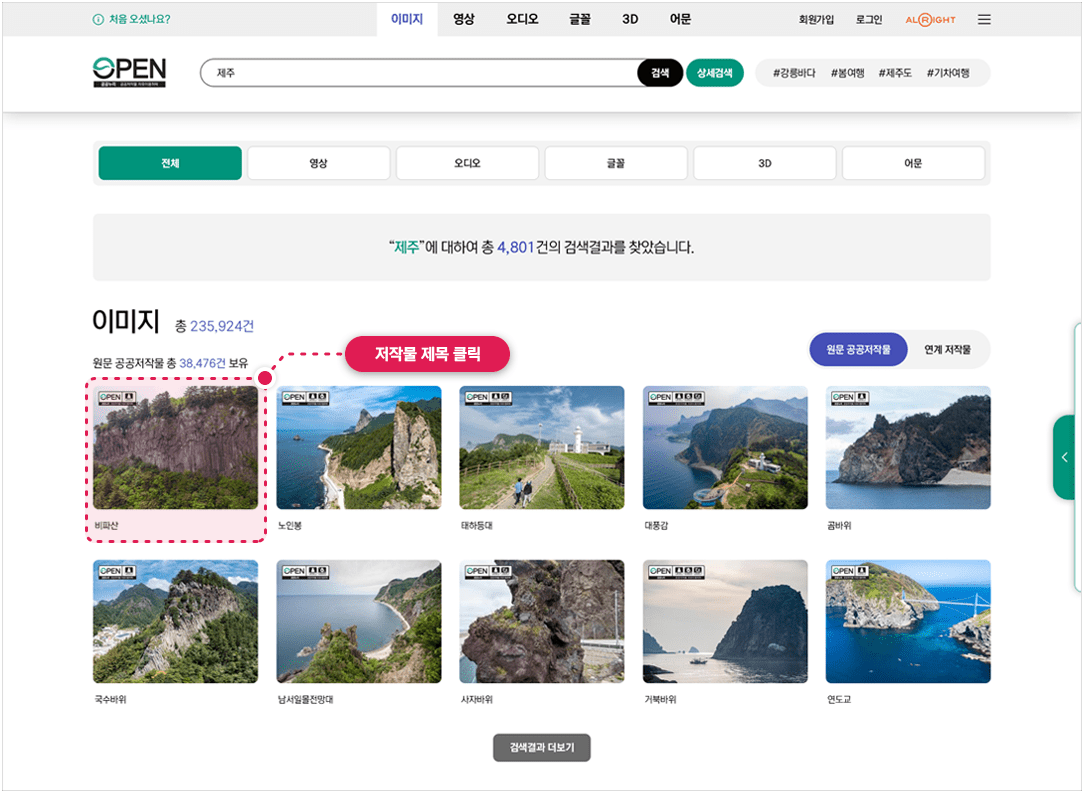Open the 거북바위 image thumbnail
The width and height of the screenshot is (1084, 793).
(725, 621)
